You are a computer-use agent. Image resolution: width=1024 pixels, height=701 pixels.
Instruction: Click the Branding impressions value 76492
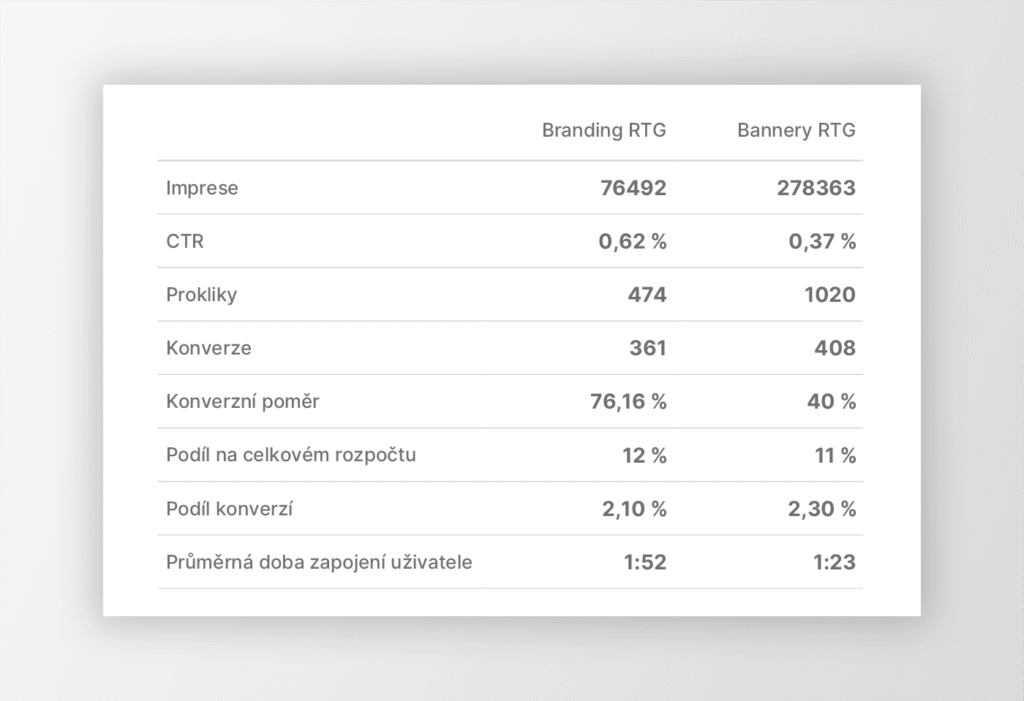[633, 188]
